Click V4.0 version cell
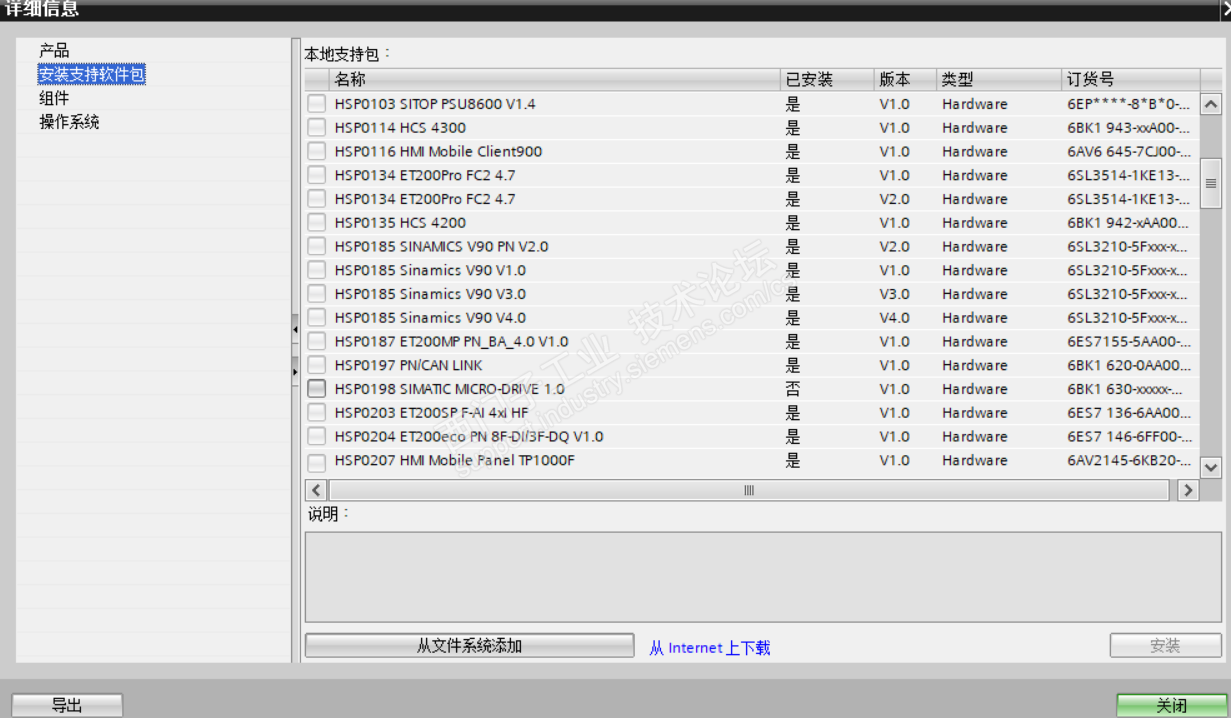This screenshot has width=1231, height=718. point(895,318)
